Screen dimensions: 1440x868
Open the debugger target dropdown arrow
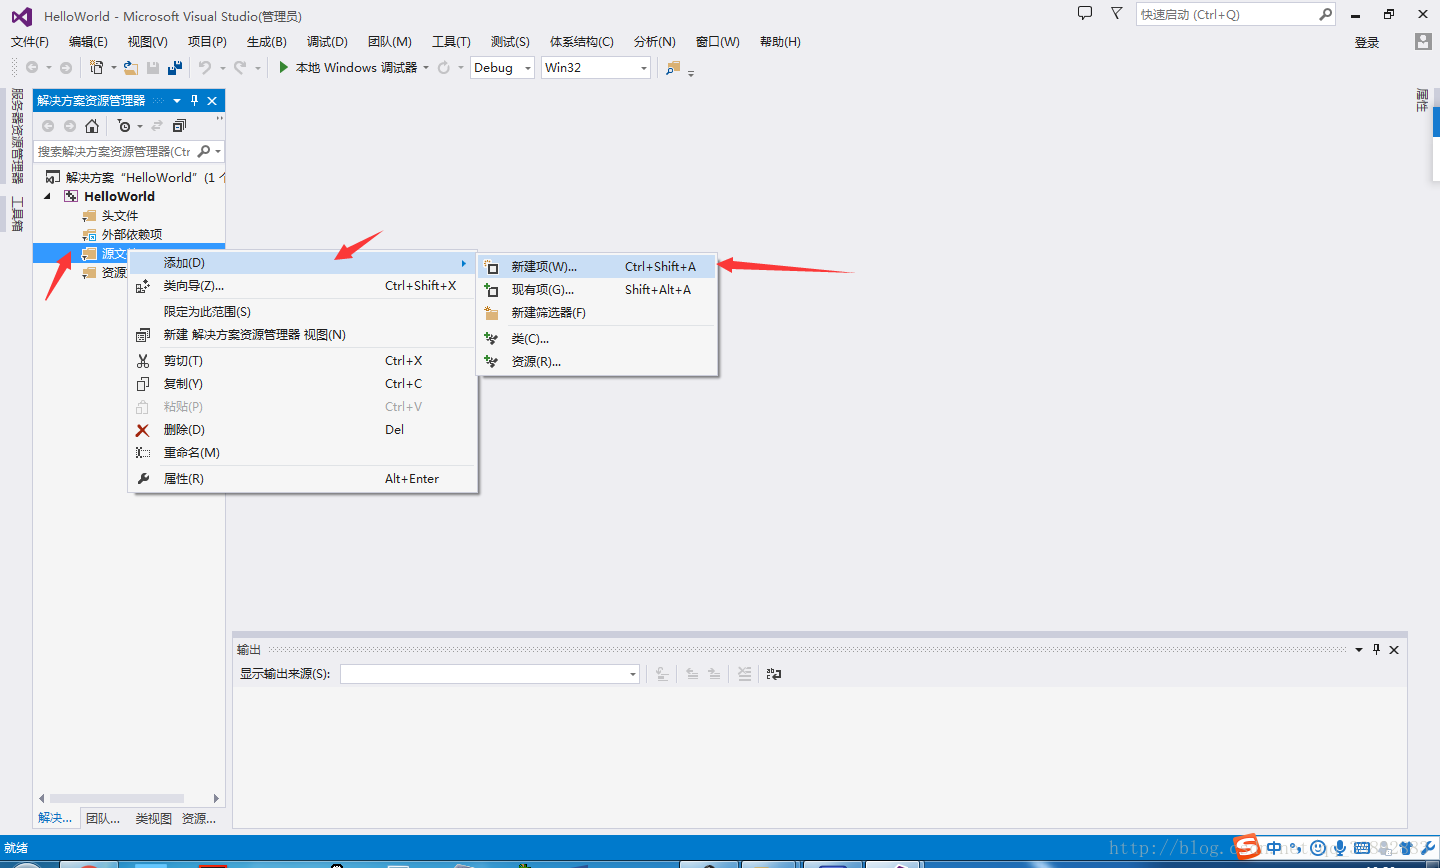click(x=426, y=67)
